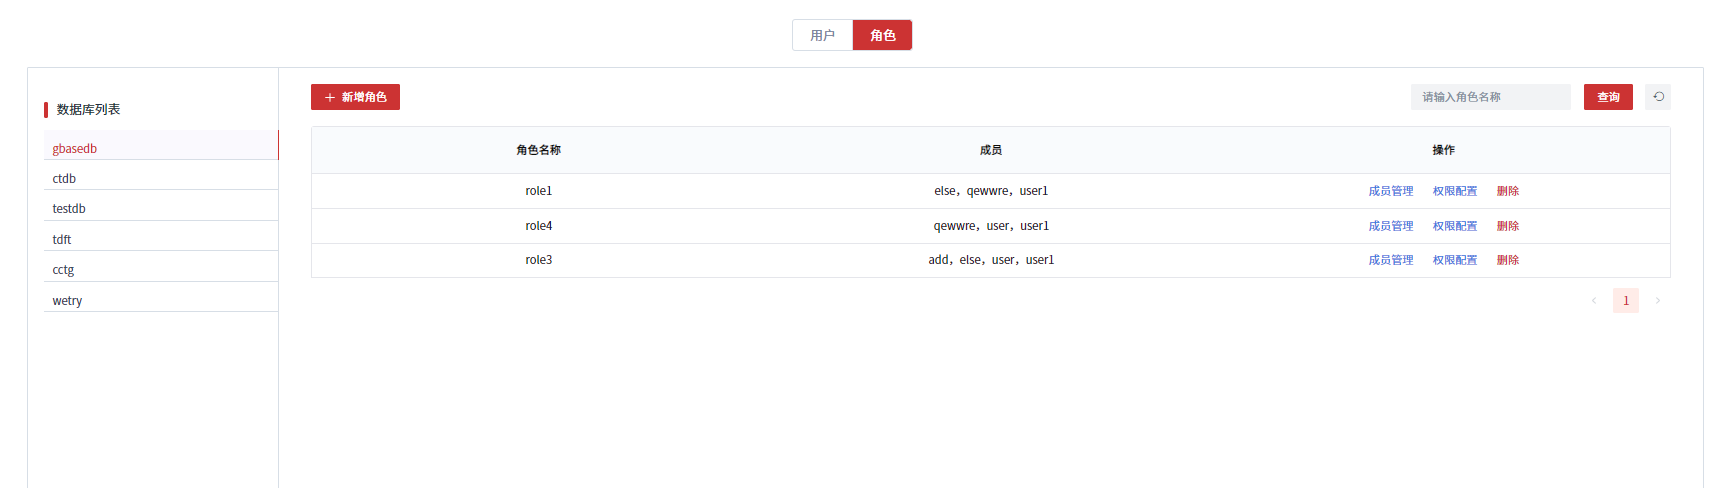Select gbasedb in the database list
Screen dimensions: 1709x488
tap(75, 149)
